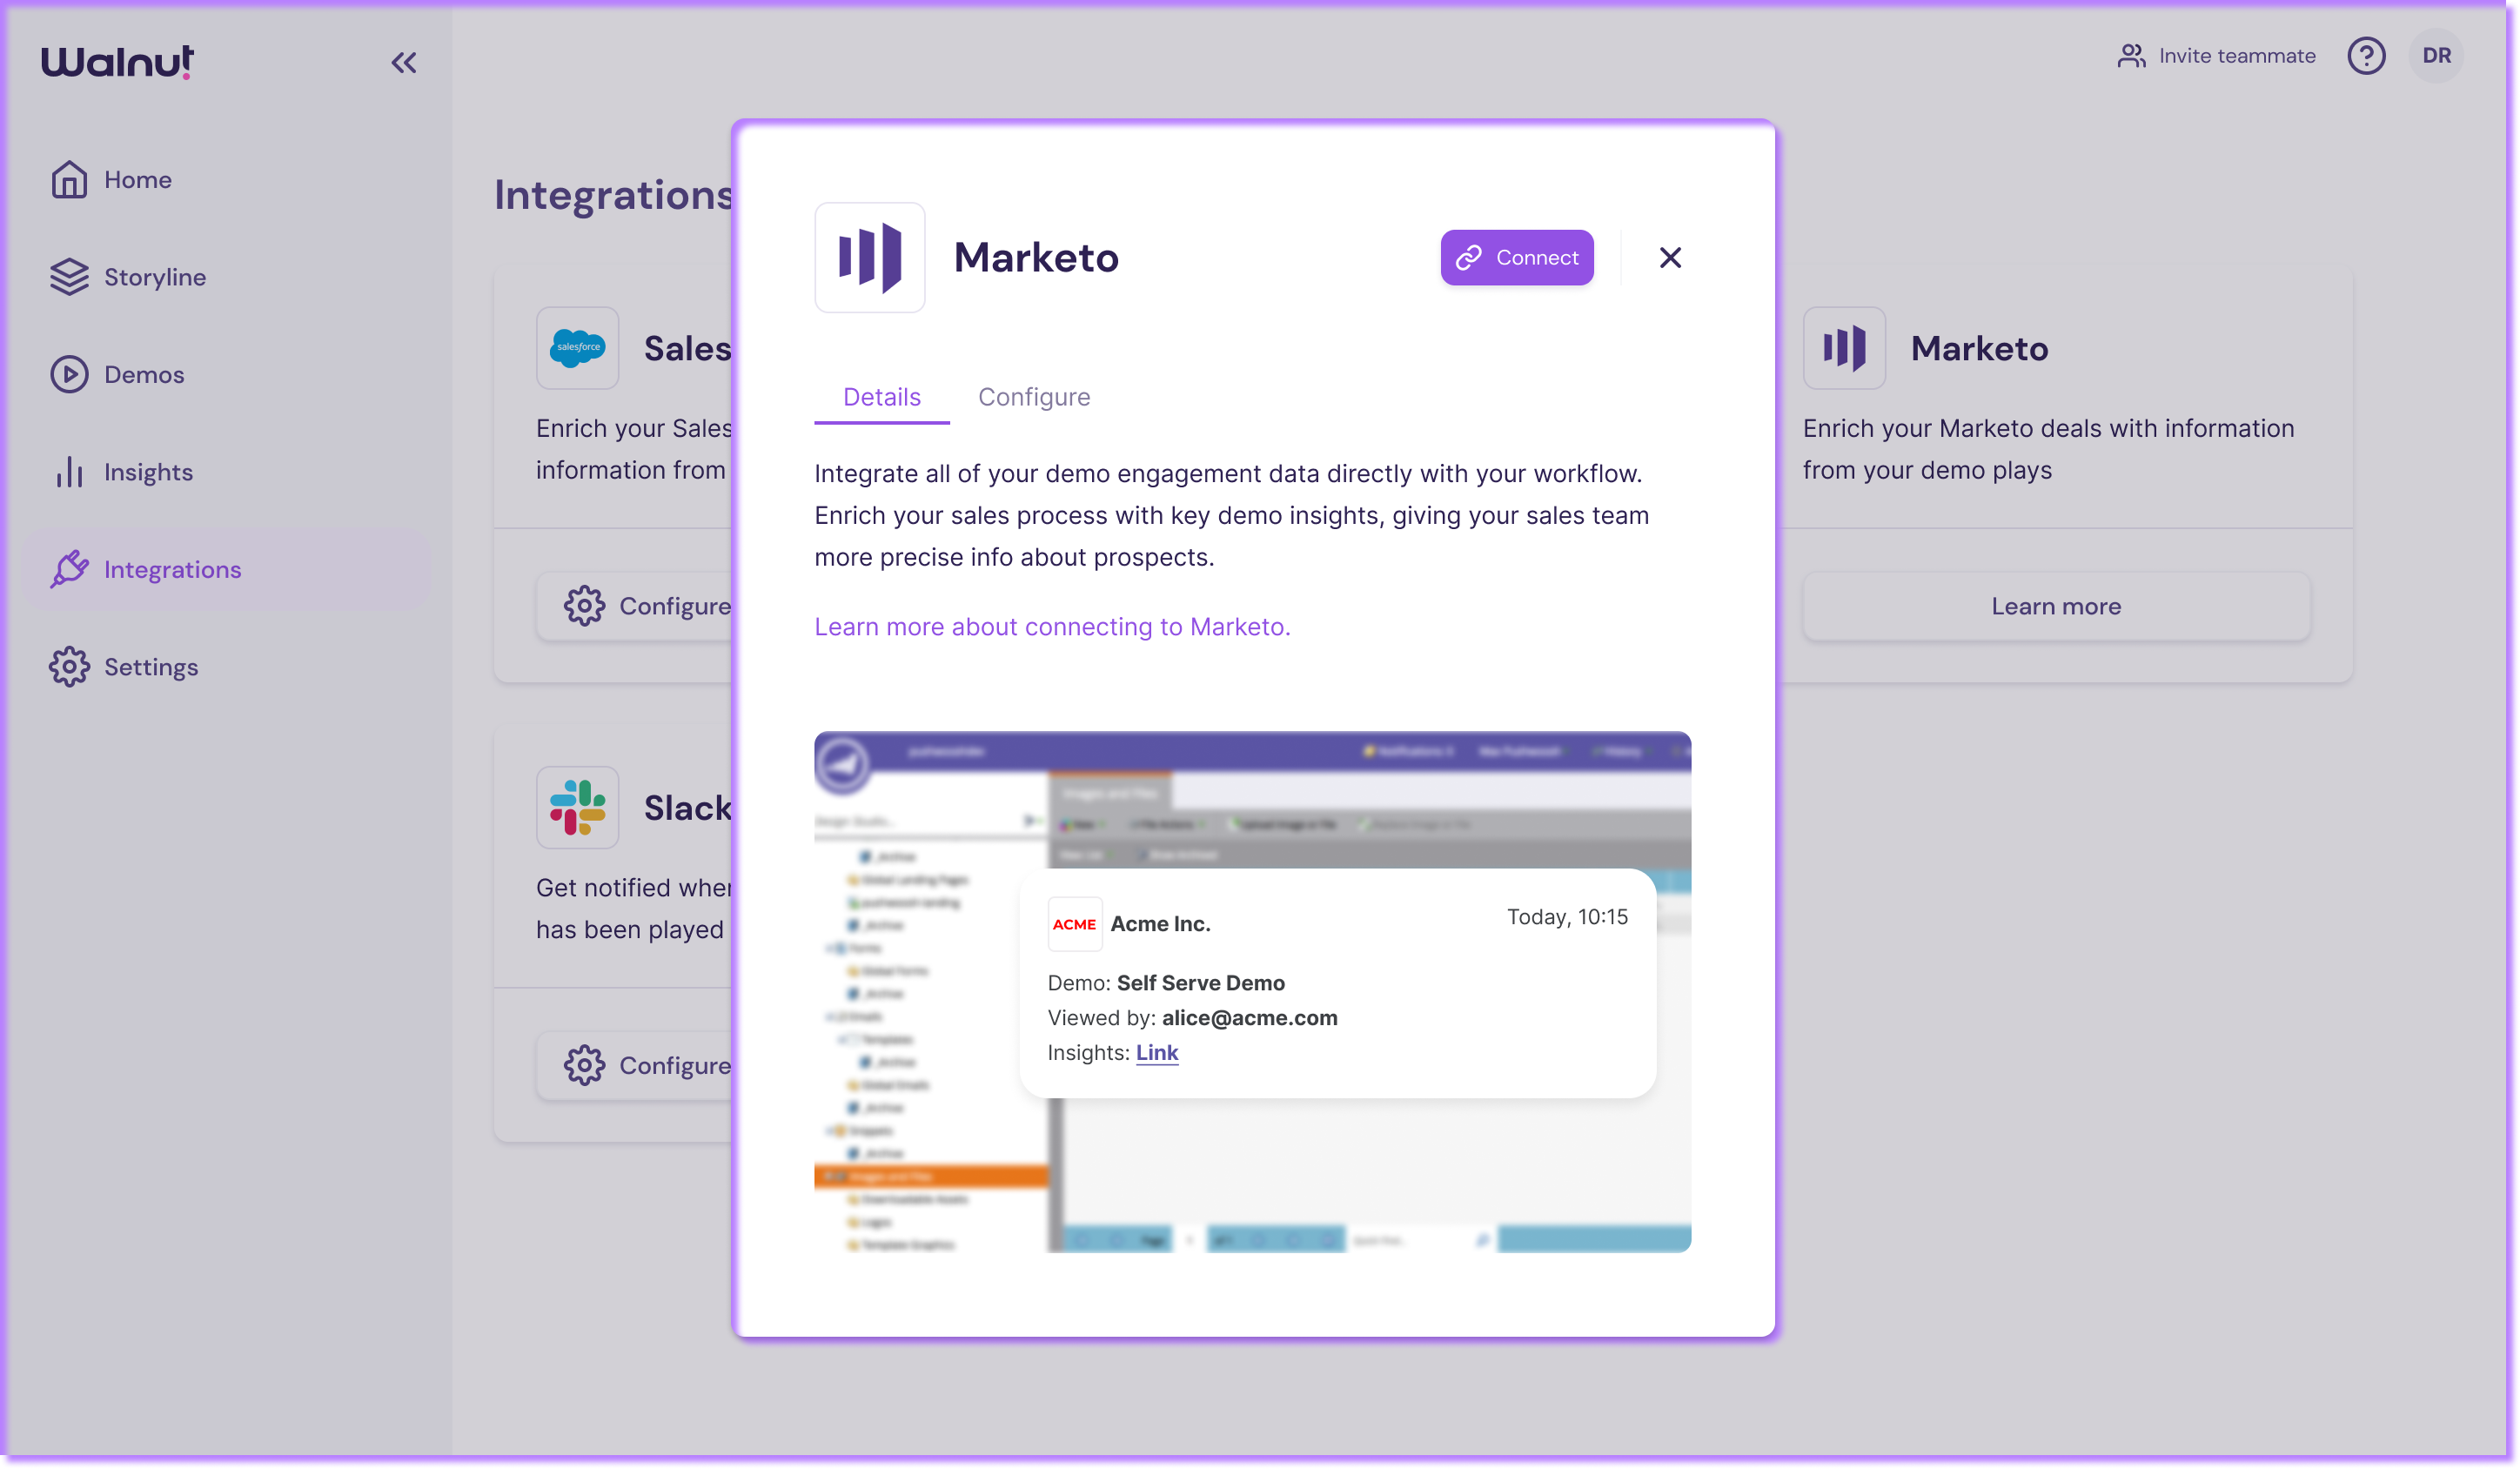The image size is (2520, 1469).
Task: Open the help question mark icon
Action: (x=2366, y=56)
